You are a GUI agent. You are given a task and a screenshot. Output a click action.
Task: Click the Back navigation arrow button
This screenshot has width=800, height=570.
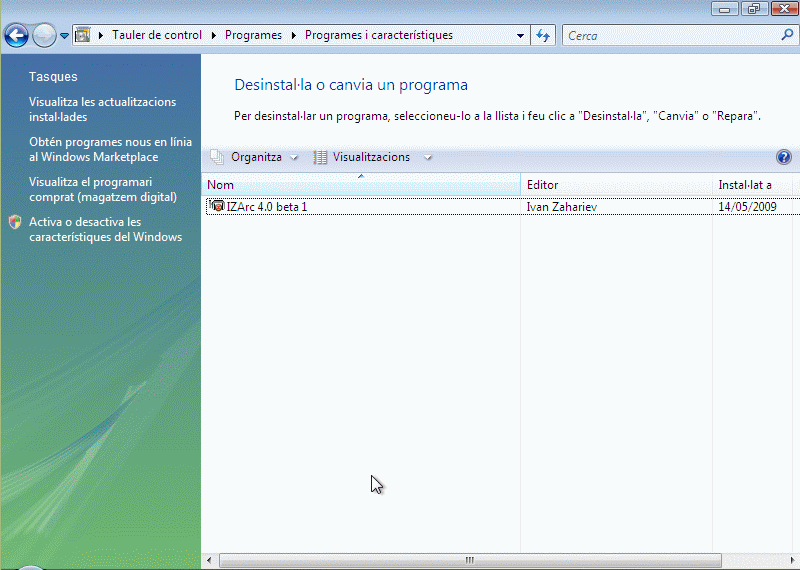[16, 36]
